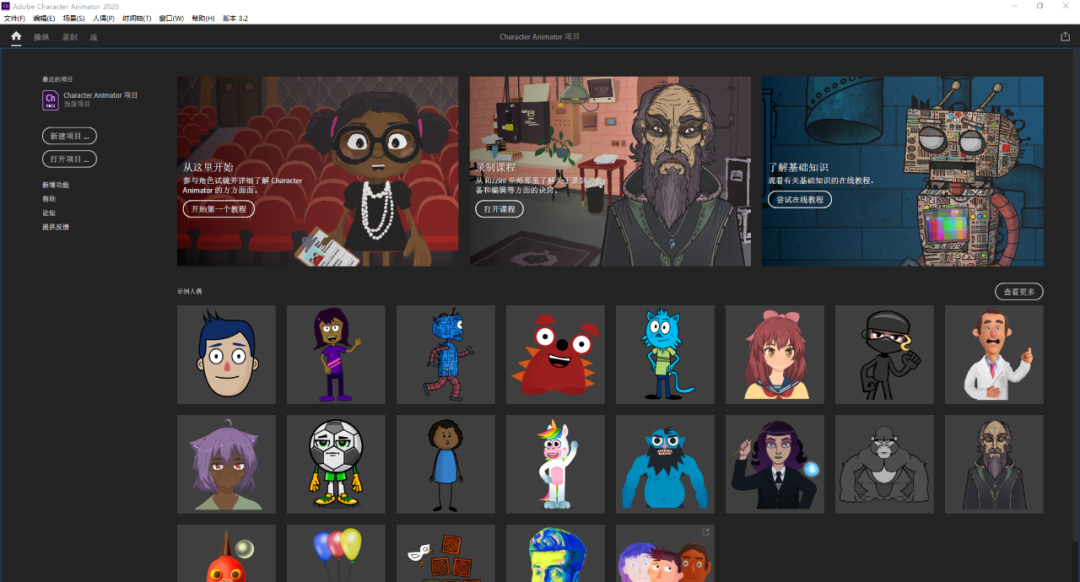Open the 版本 3.2 menu

[x=235, y=19]
